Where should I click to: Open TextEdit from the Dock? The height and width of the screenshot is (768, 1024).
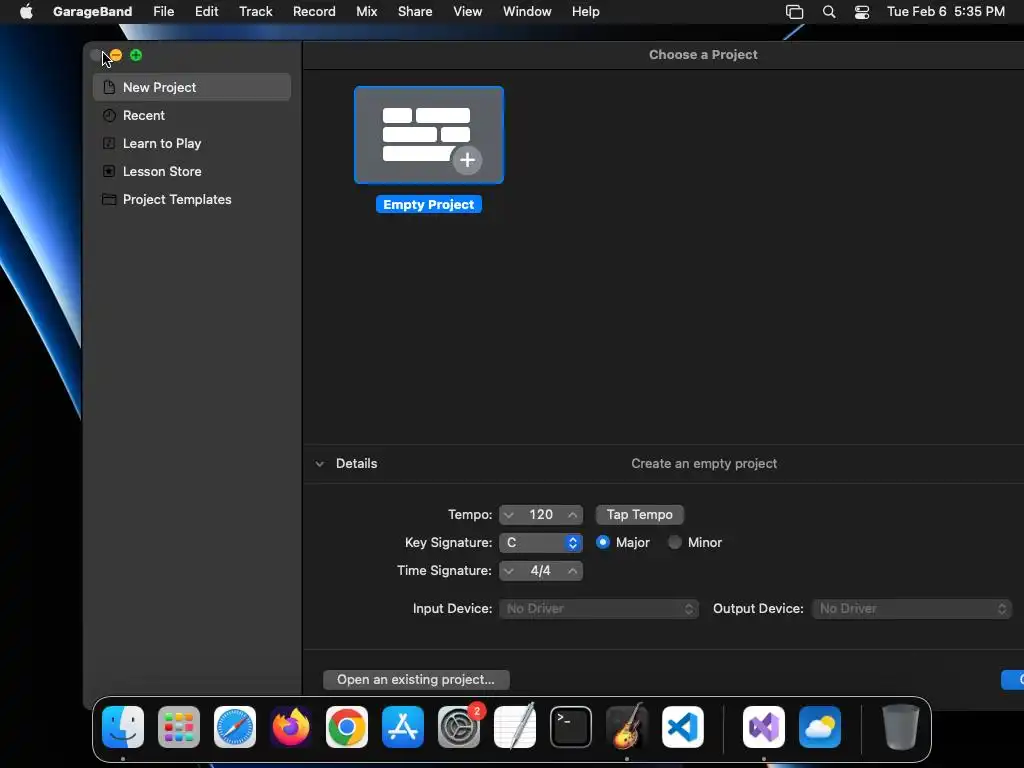click(515, 727)
